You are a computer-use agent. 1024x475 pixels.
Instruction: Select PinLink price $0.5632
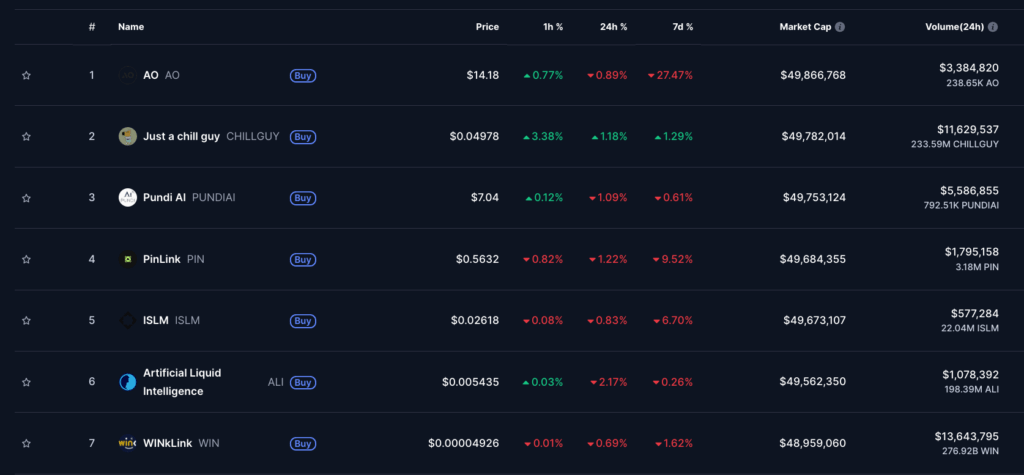(x=477, y=259)
